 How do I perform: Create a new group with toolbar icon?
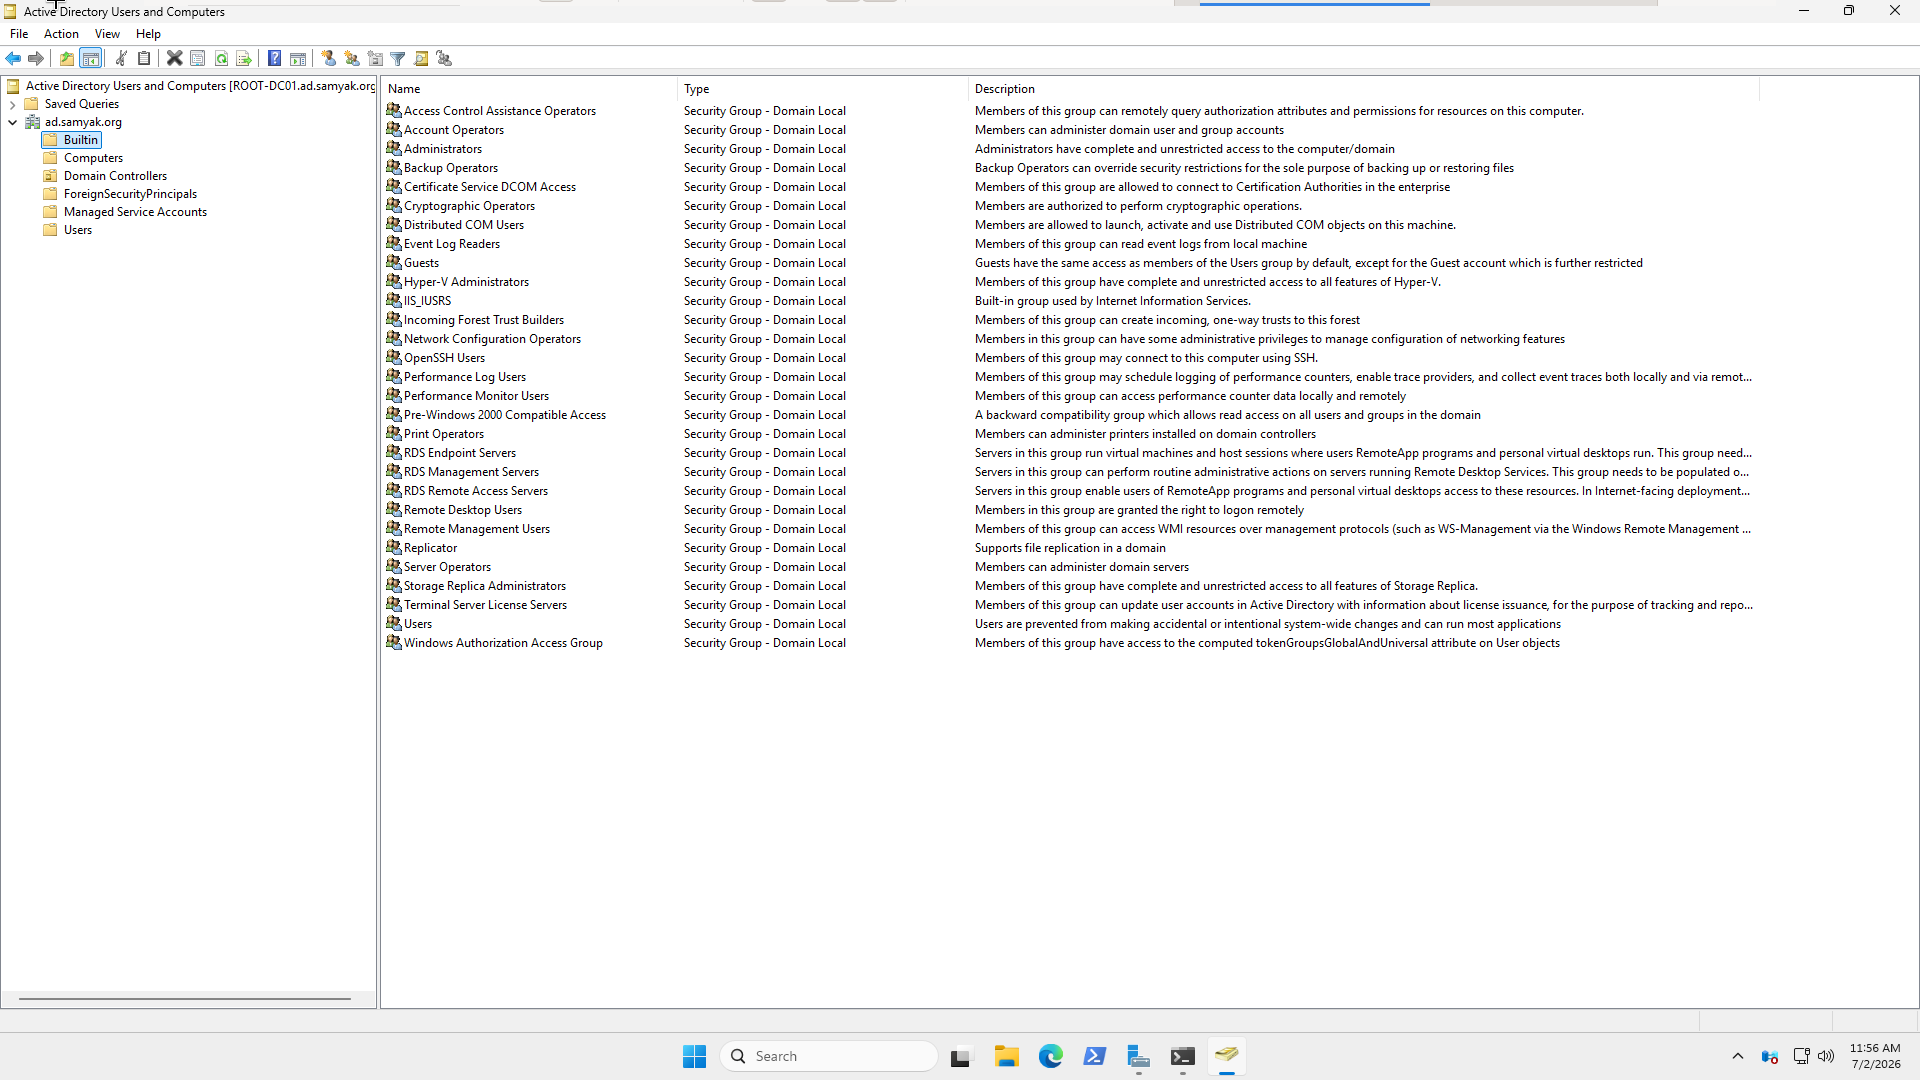click(352, 58)
